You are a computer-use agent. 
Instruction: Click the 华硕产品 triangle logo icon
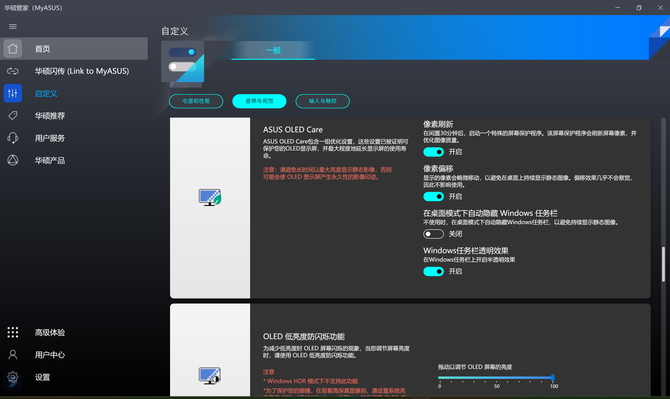point(13,160)
